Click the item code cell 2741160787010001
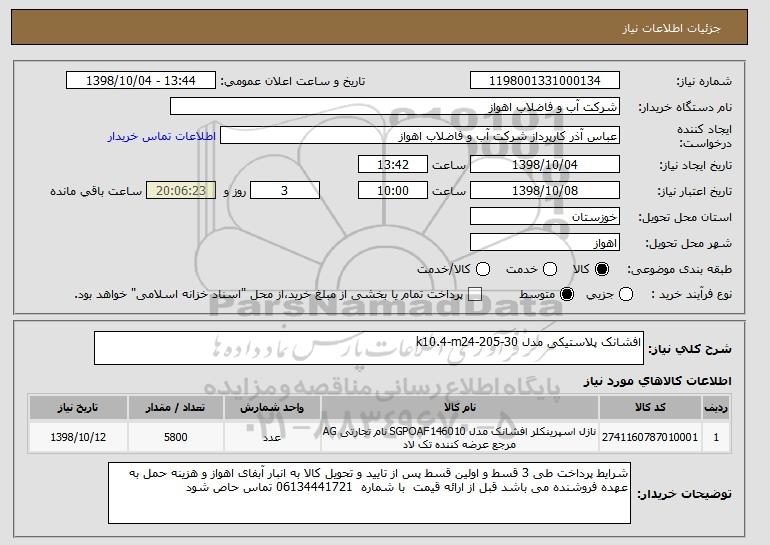770x545 pixels. pyautogui.click(x=650, y=437)
